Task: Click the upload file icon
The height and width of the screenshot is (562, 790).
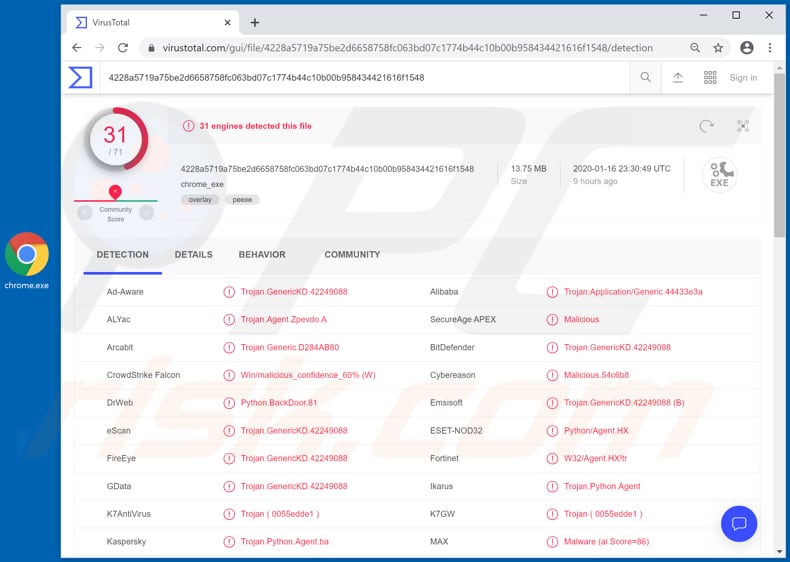Action: pyautogui.click(x=678, y=78)
